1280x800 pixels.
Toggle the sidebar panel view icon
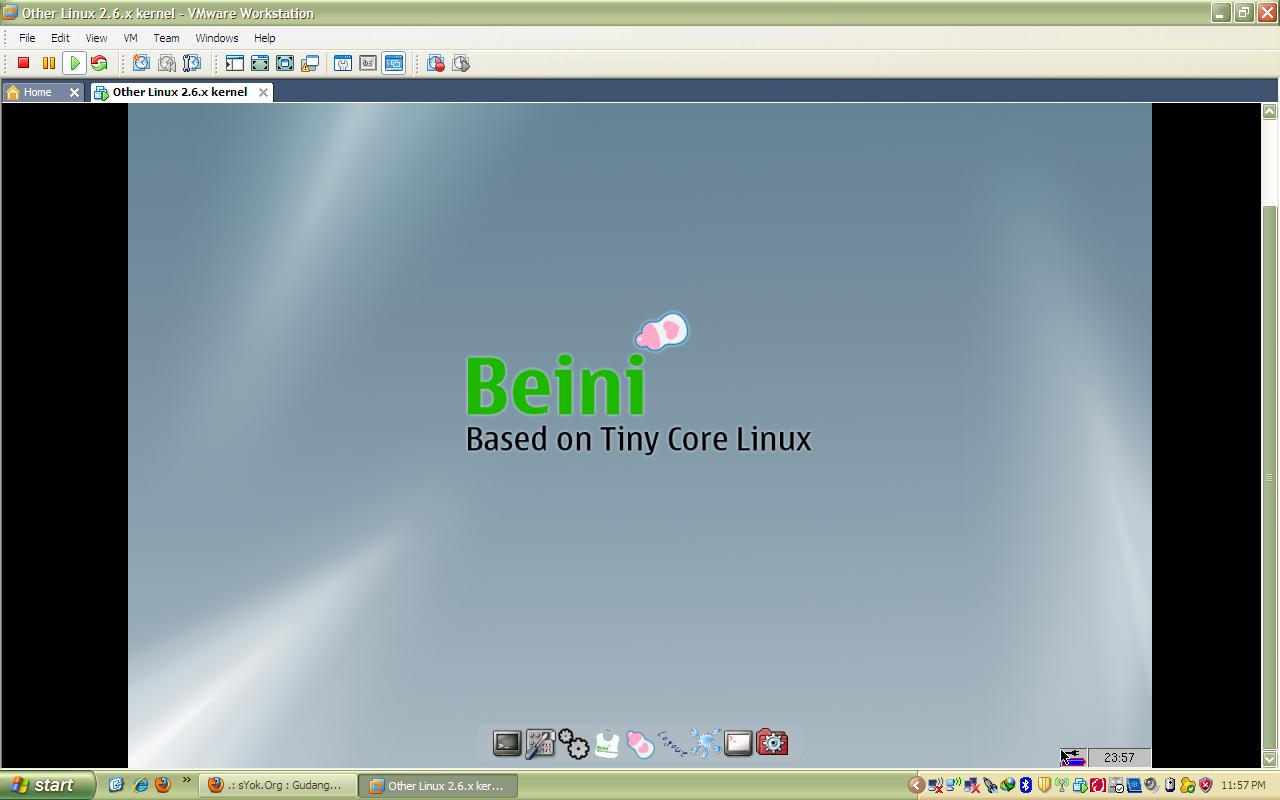pos(234,63)
